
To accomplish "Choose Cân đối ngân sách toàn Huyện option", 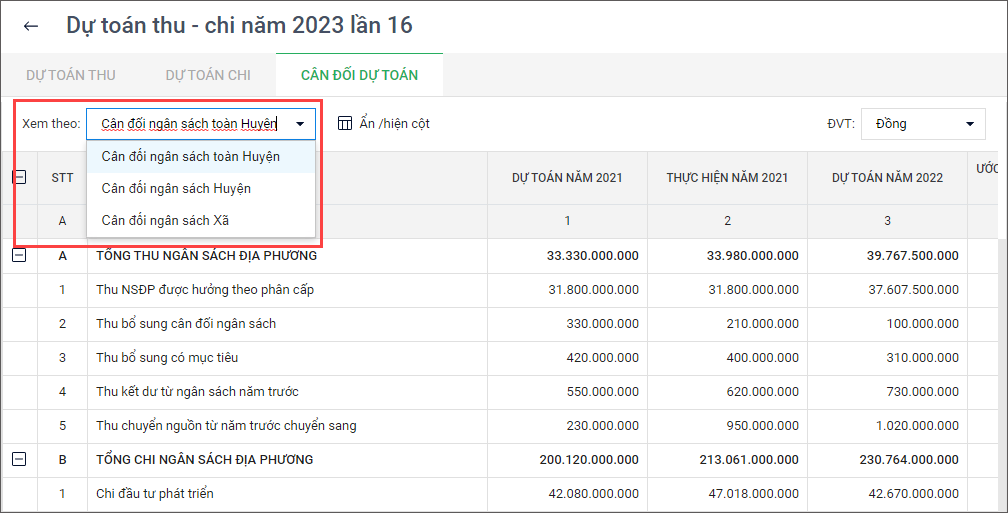I will (191, 156).
